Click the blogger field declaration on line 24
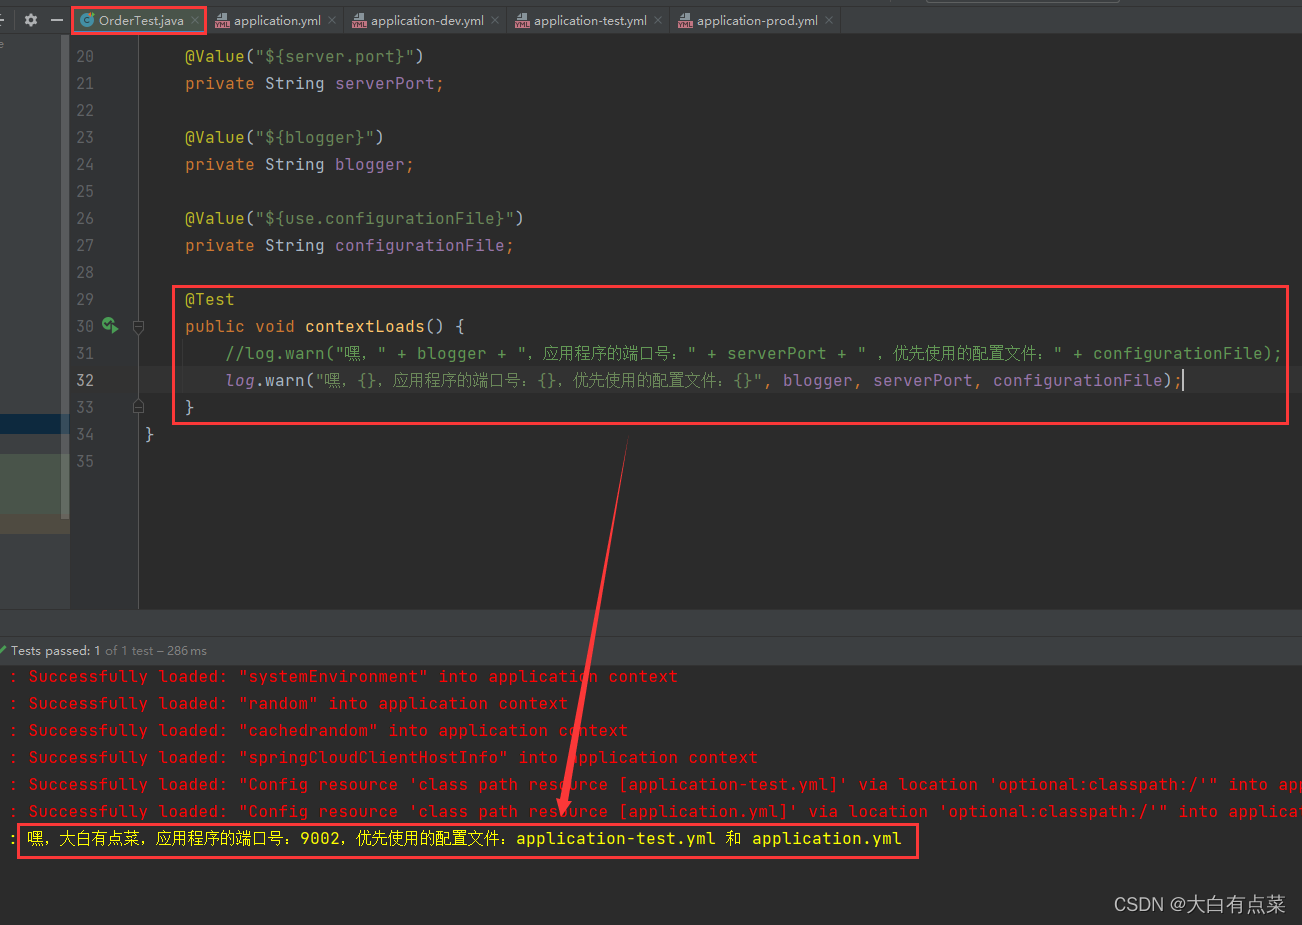 click(299, 165)
